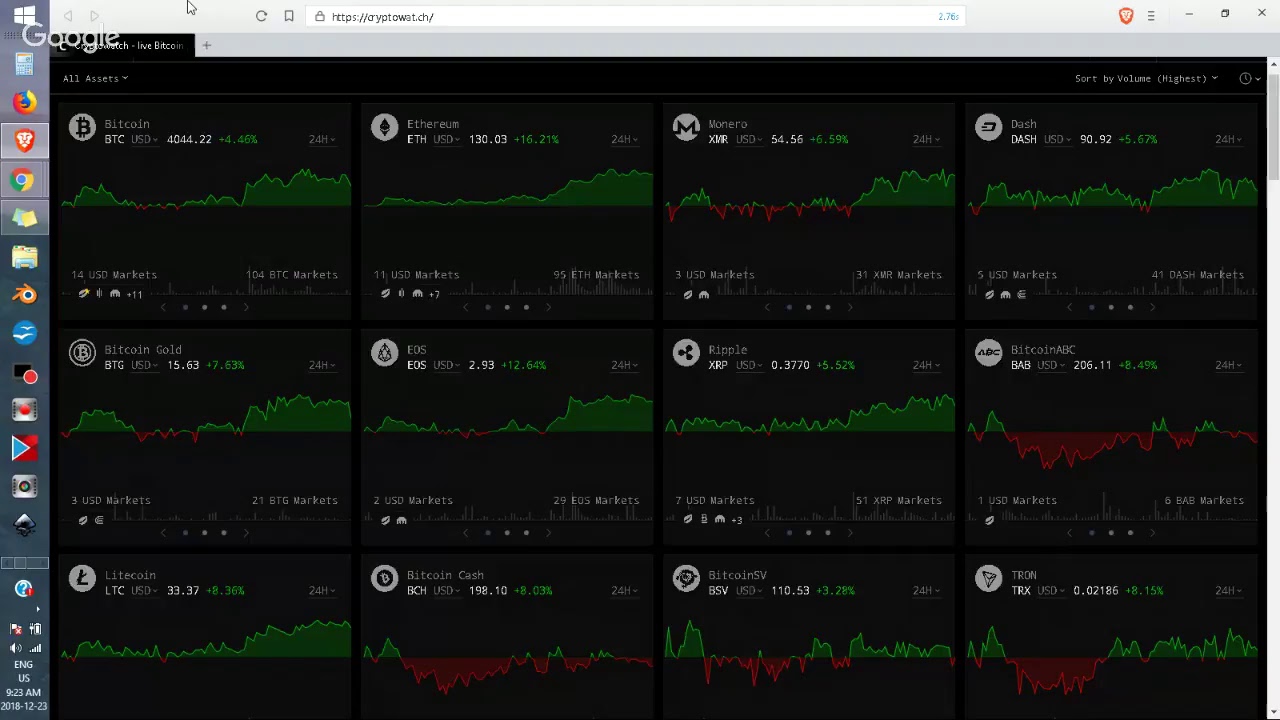This screenshot has height=720, width=1280.
Task: Click the Bitcoin coin logo
Action: [82, 128]
